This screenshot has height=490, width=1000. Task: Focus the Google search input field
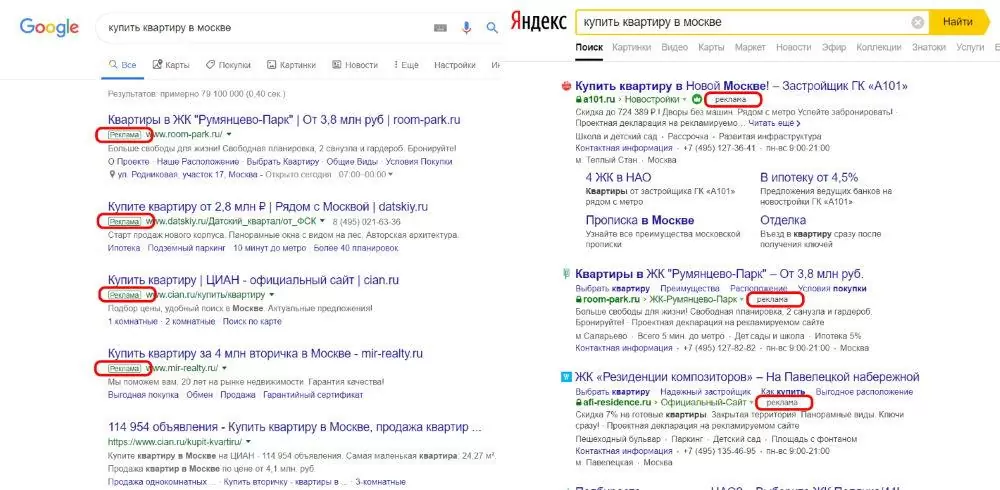(x=268, y=27)
